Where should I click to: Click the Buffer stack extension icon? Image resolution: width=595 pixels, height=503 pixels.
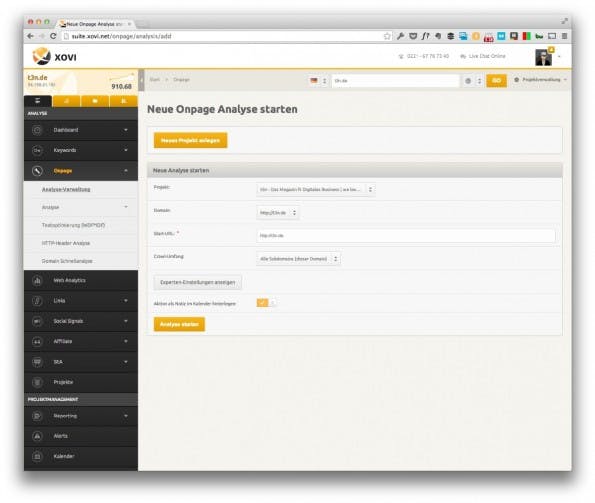coord(450,36)
